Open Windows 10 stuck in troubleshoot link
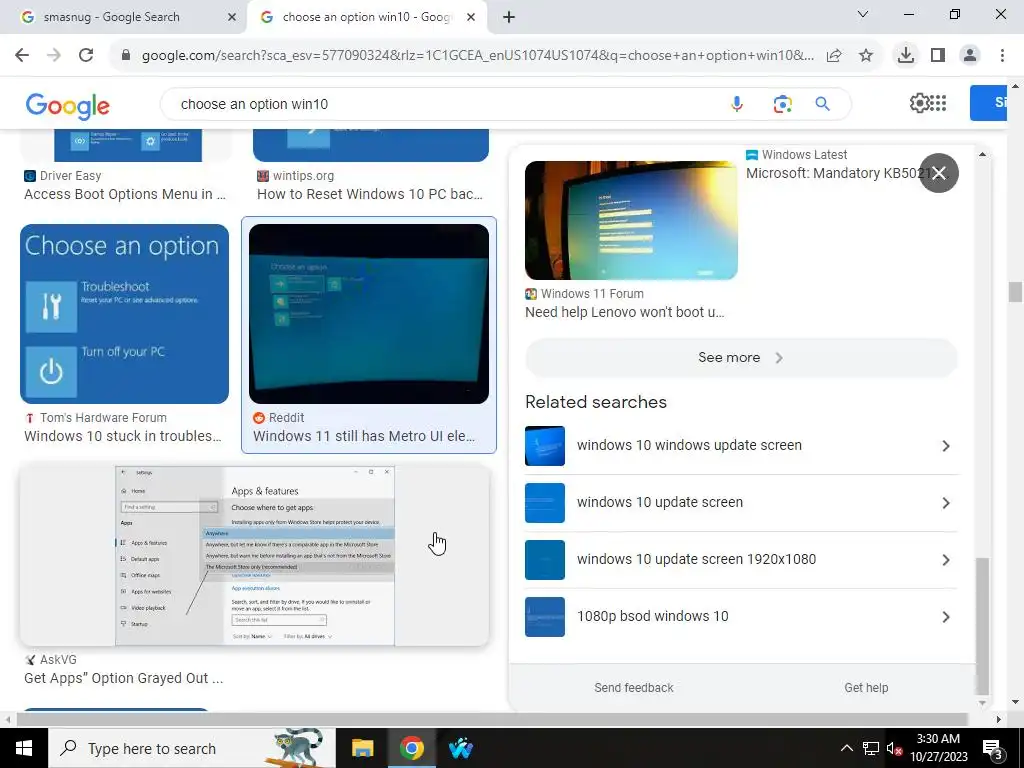The image size is (1024, 768). click(x=123, y=436)
